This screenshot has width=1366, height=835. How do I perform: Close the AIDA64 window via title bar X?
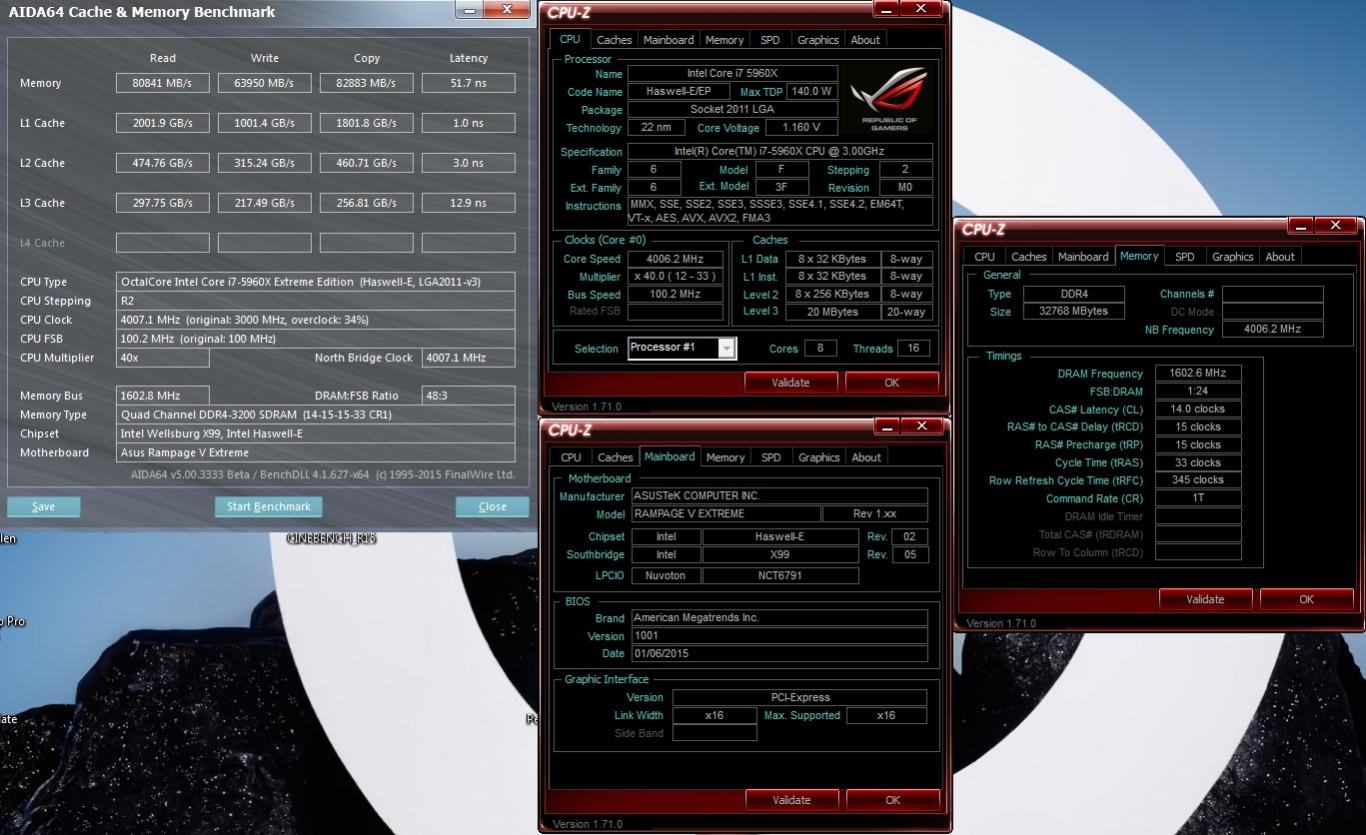(x=507, y=9)
